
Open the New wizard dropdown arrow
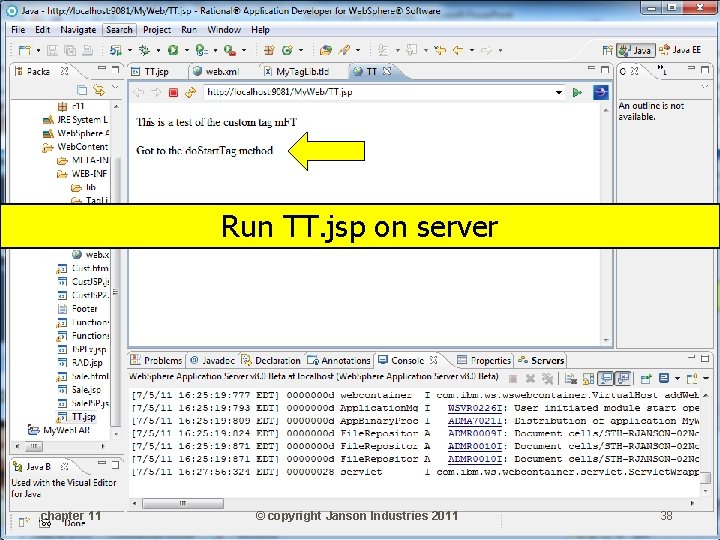pyautogui.click(x=38, y=50)
